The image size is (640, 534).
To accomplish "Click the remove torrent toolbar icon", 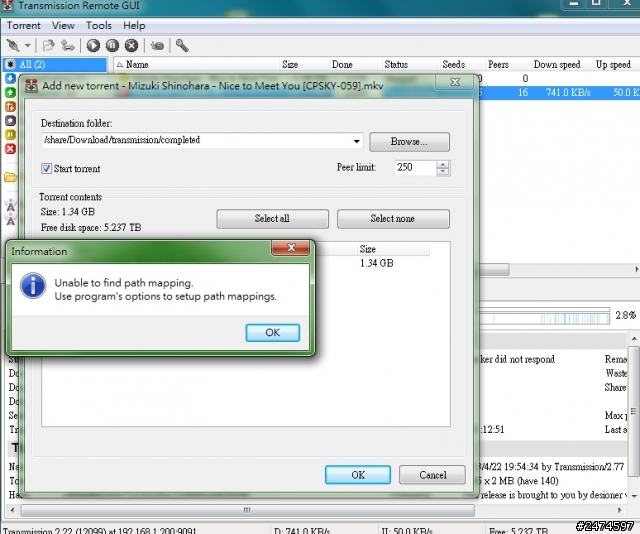I will tap(131, 45).
